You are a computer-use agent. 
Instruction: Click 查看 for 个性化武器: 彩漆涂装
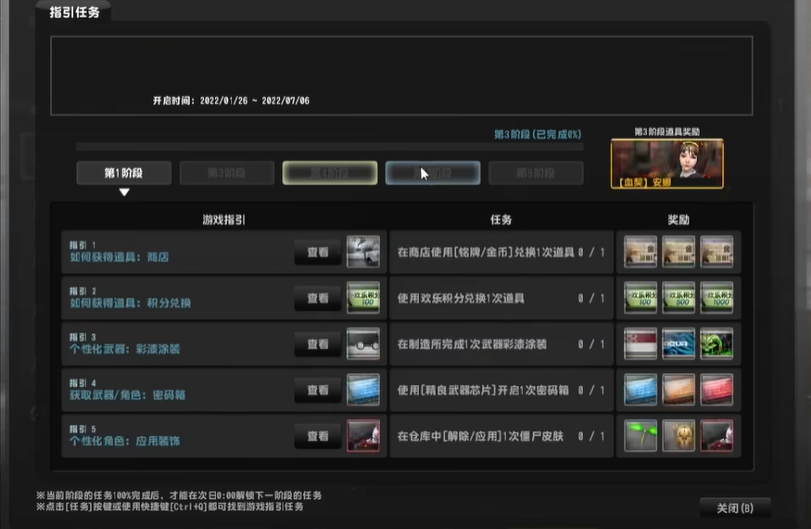pyautogui.click(x=318, y=344)
